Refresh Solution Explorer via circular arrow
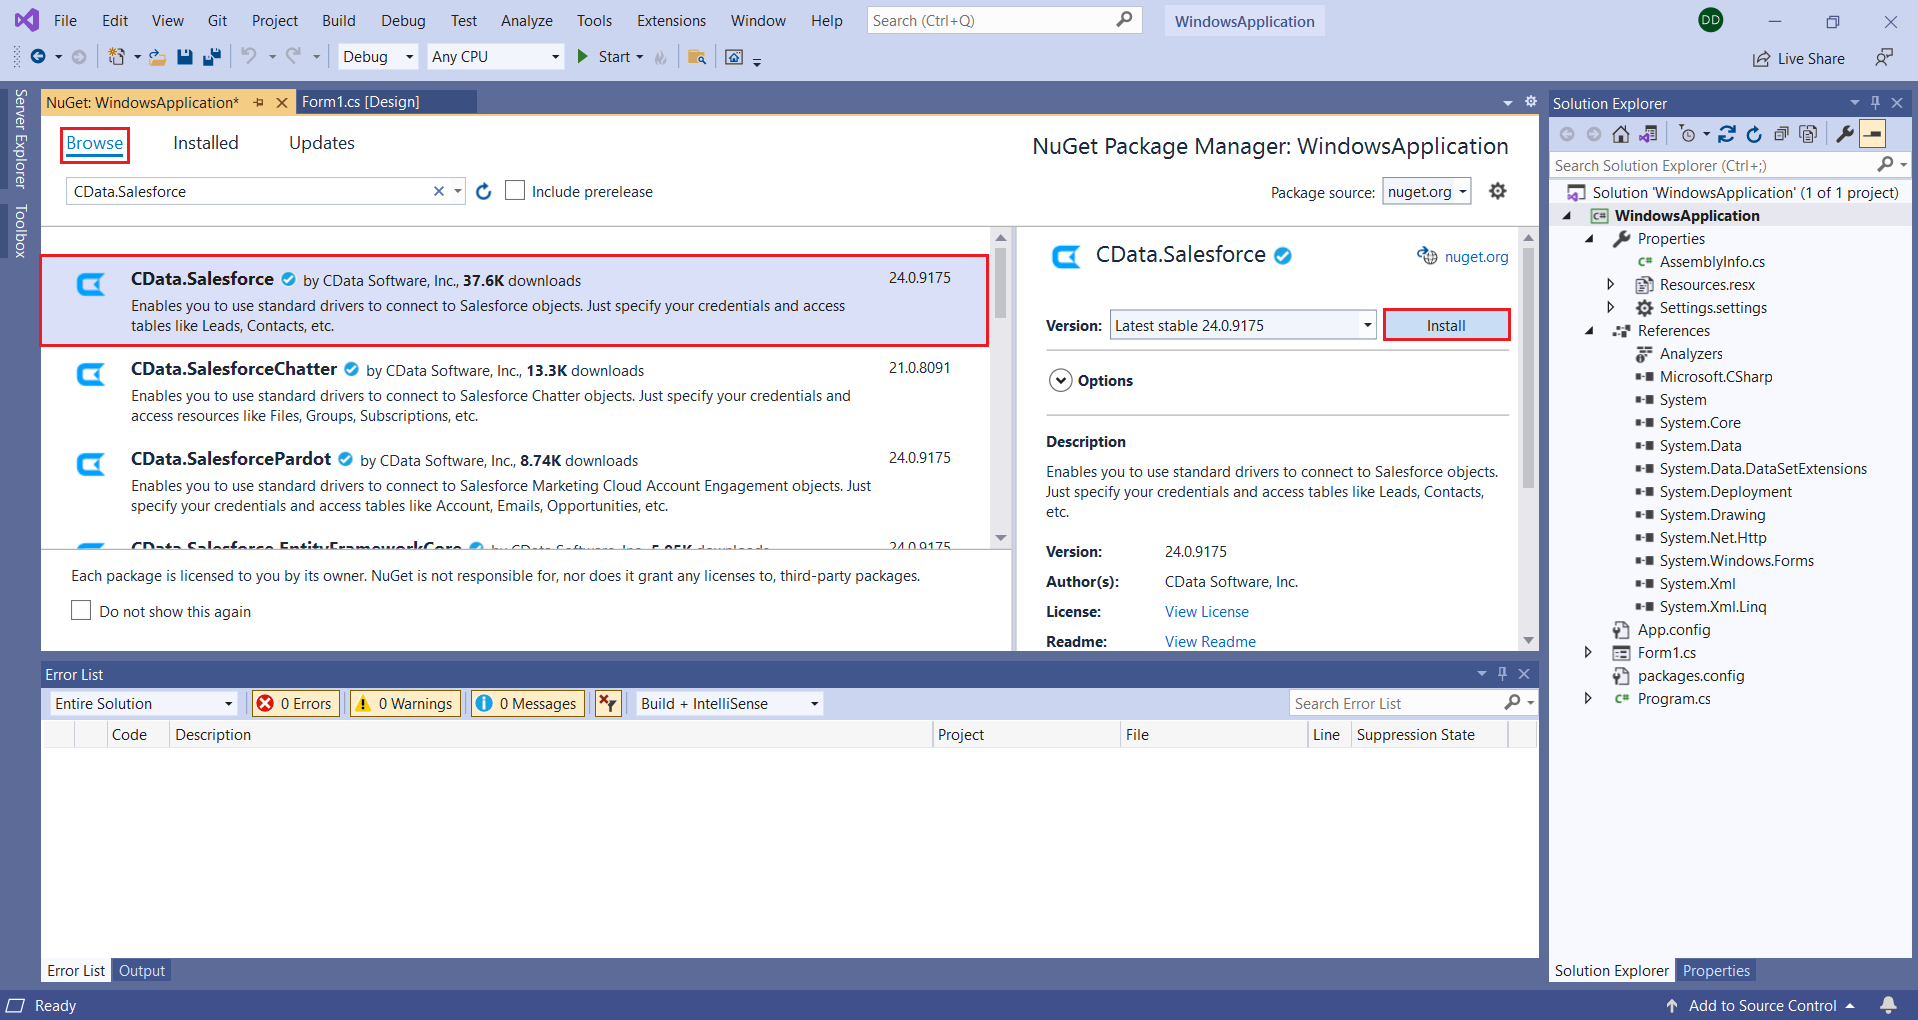 tap(1754, 134)
